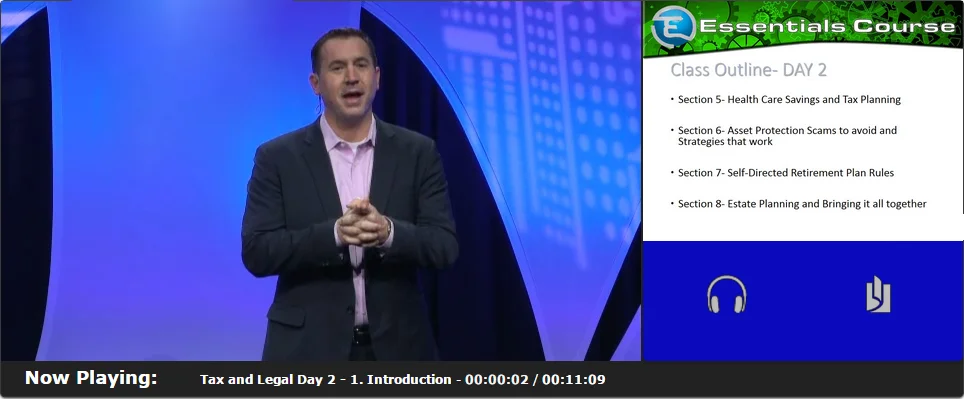The width and height of the screenshot is (964, 399).
Task: Click the Tax and Legal Day 2 title
Action: click(x=403, y=379)
